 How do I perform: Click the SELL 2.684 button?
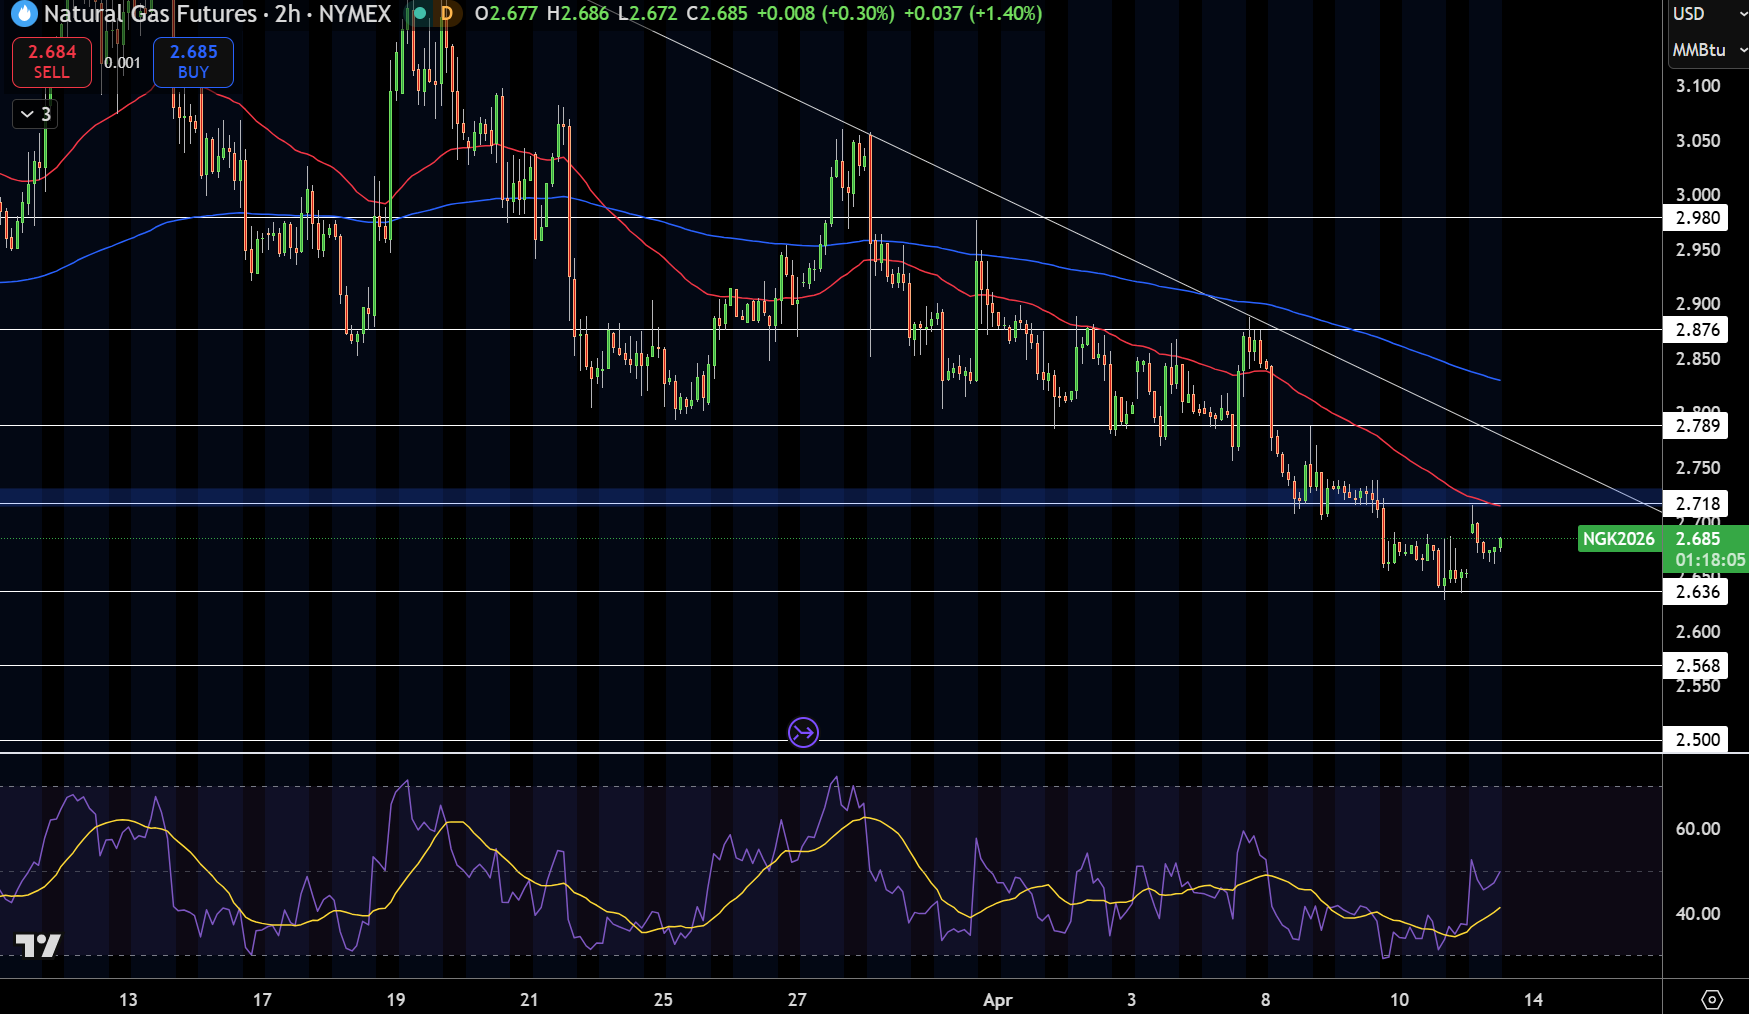[x=52, y=62]
